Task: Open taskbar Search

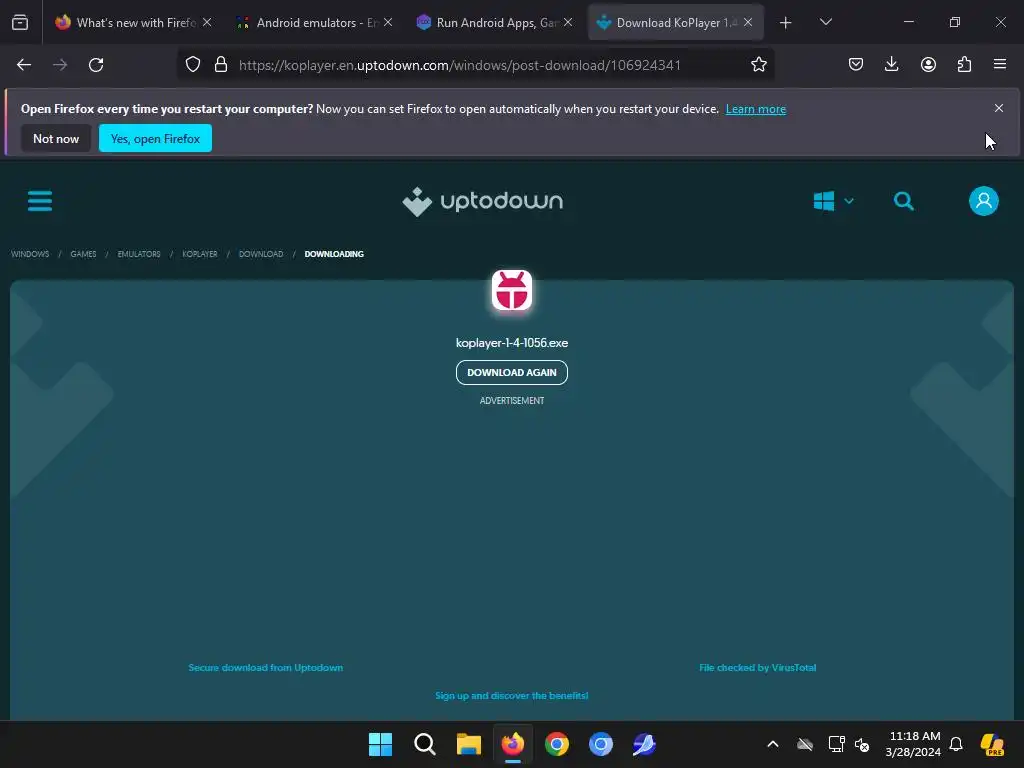Action: point(424,744)
